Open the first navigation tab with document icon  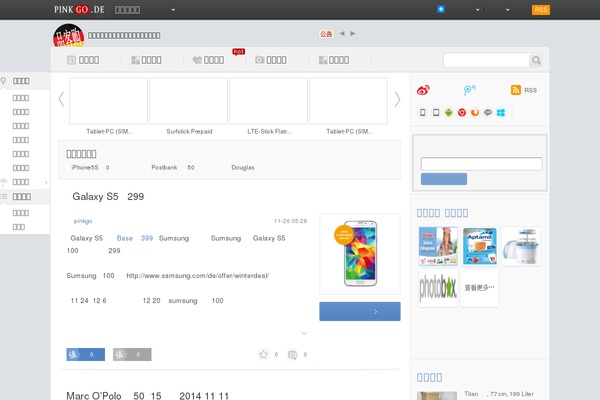[83, 60]
